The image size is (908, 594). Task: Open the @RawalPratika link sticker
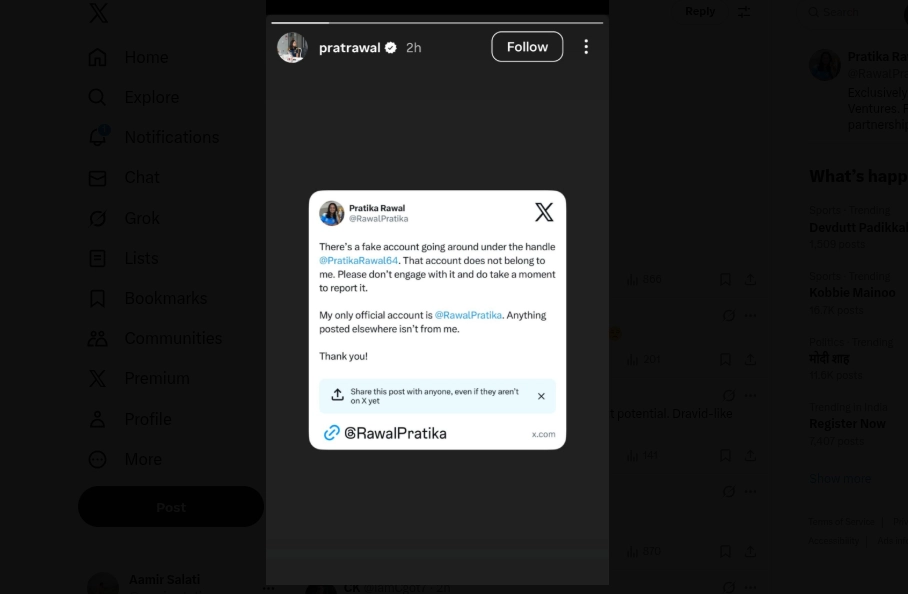[385, 433]
